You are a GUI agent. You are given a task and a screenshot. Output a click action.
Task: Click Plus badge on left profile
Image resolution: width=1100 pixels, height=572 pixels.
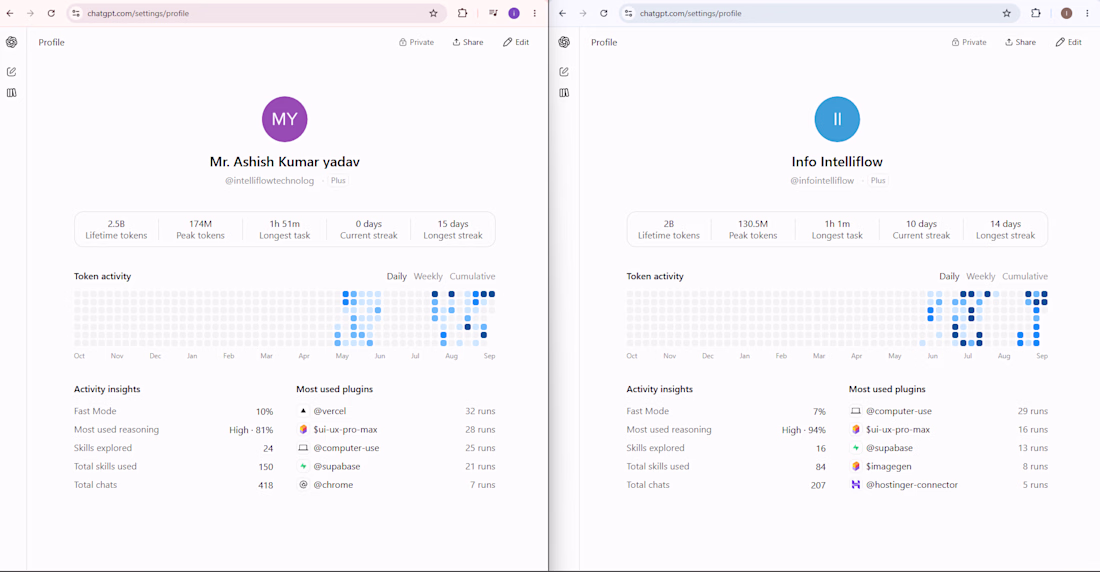338,181
